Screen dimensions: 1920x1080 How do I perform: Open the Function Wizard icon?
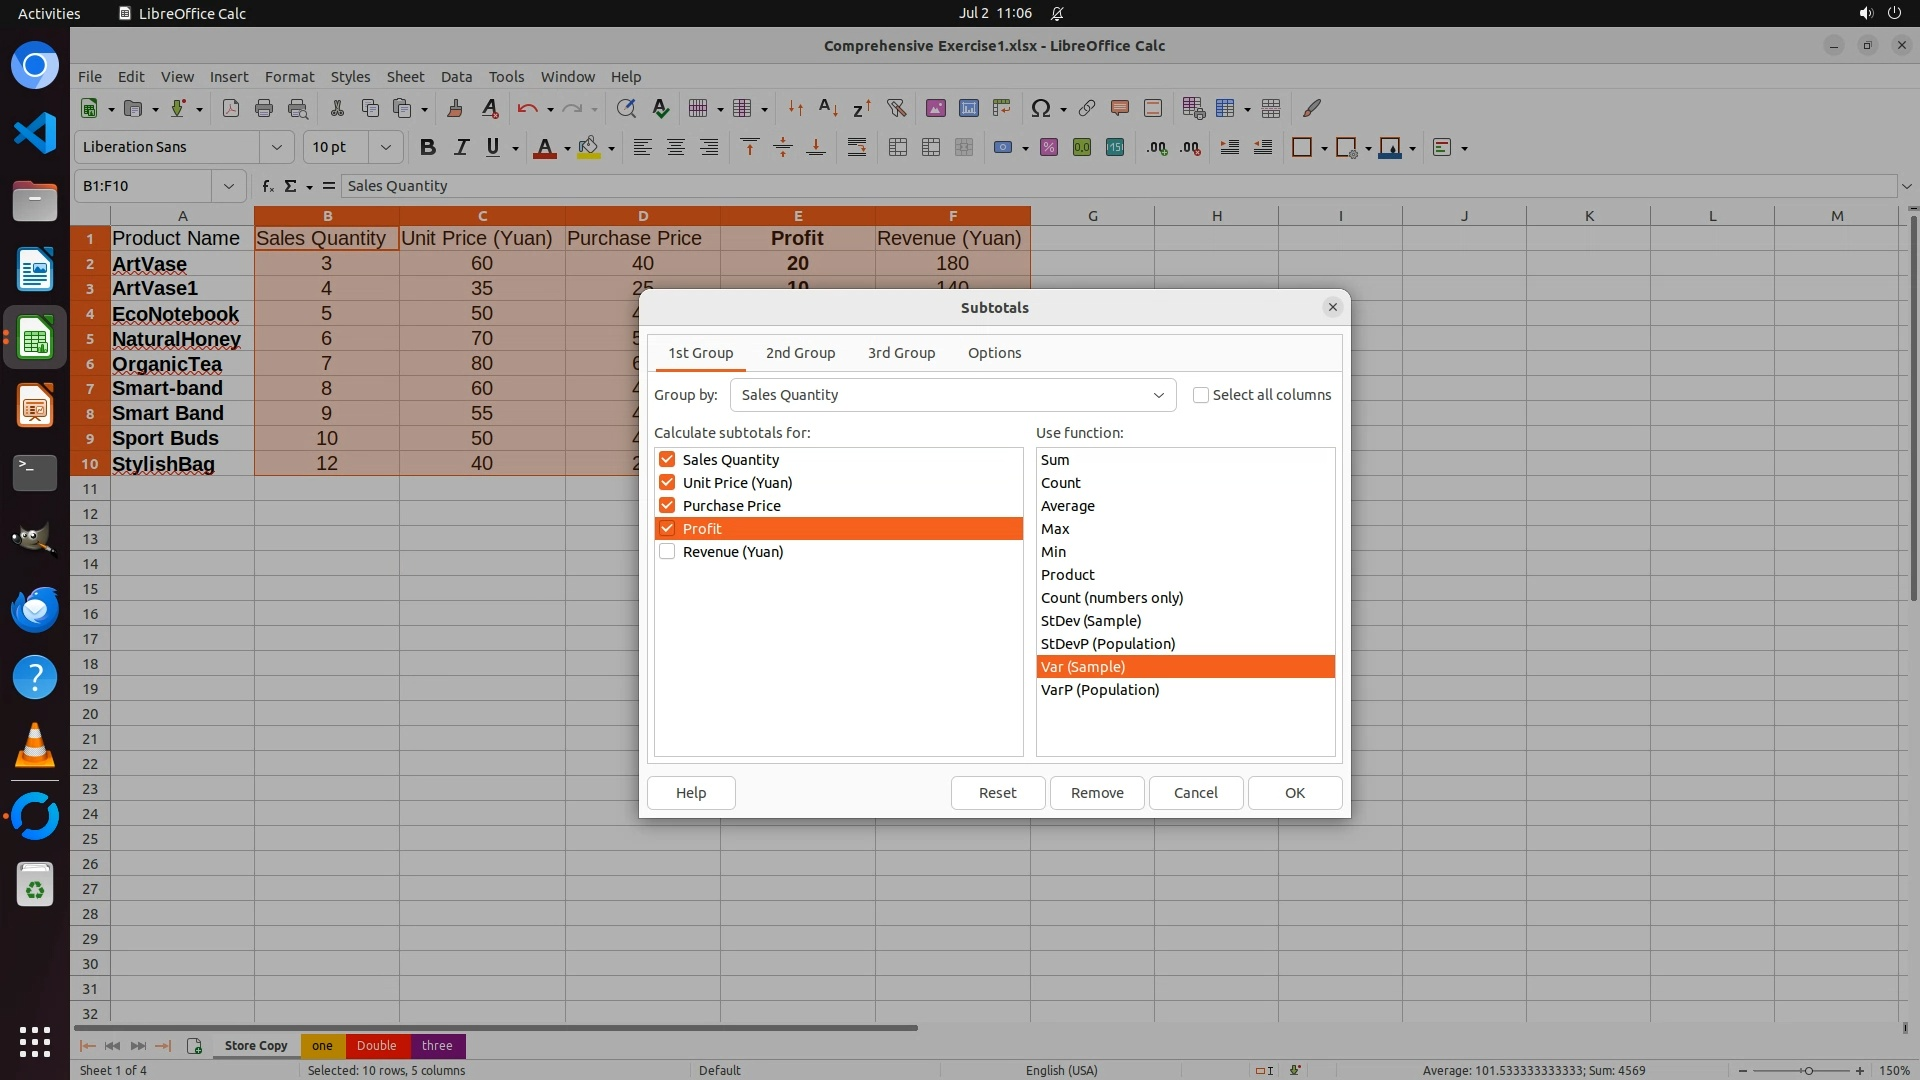coord(267,186)
